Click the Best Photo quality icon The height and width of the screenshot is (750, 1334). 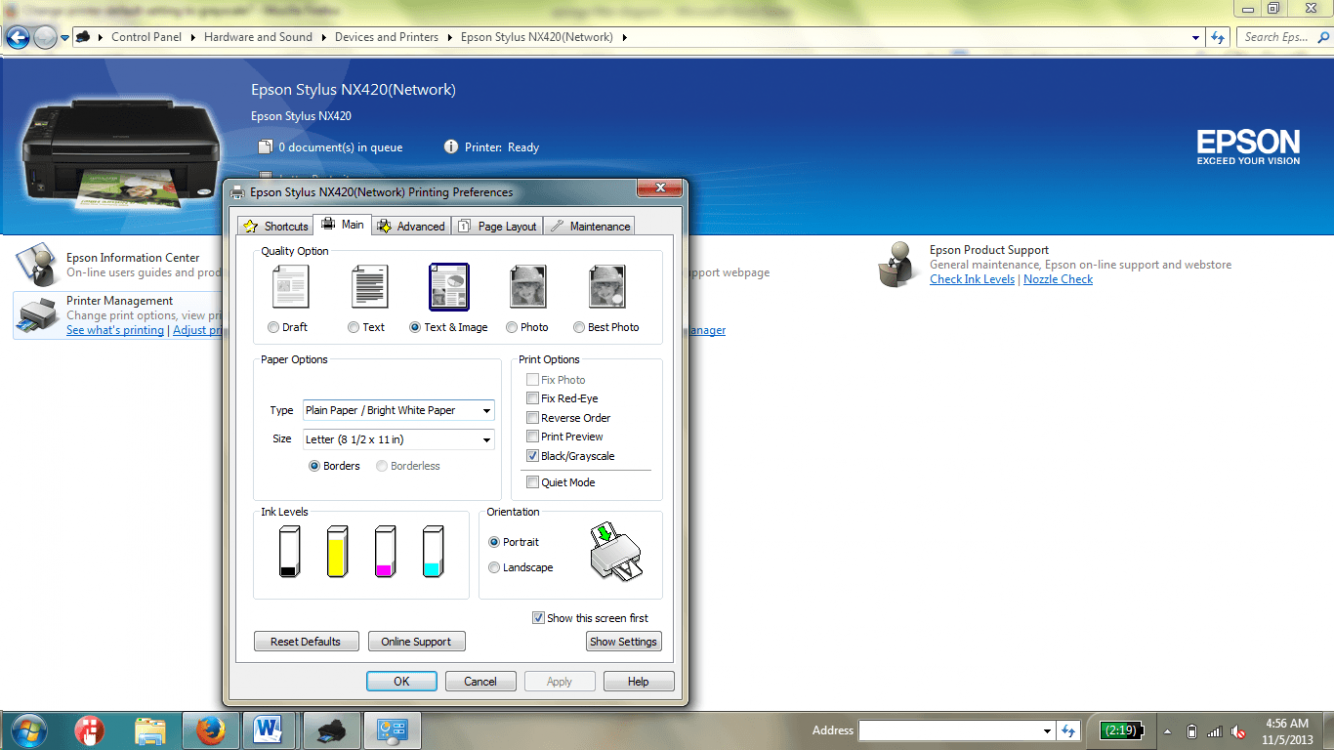point(607,287)
